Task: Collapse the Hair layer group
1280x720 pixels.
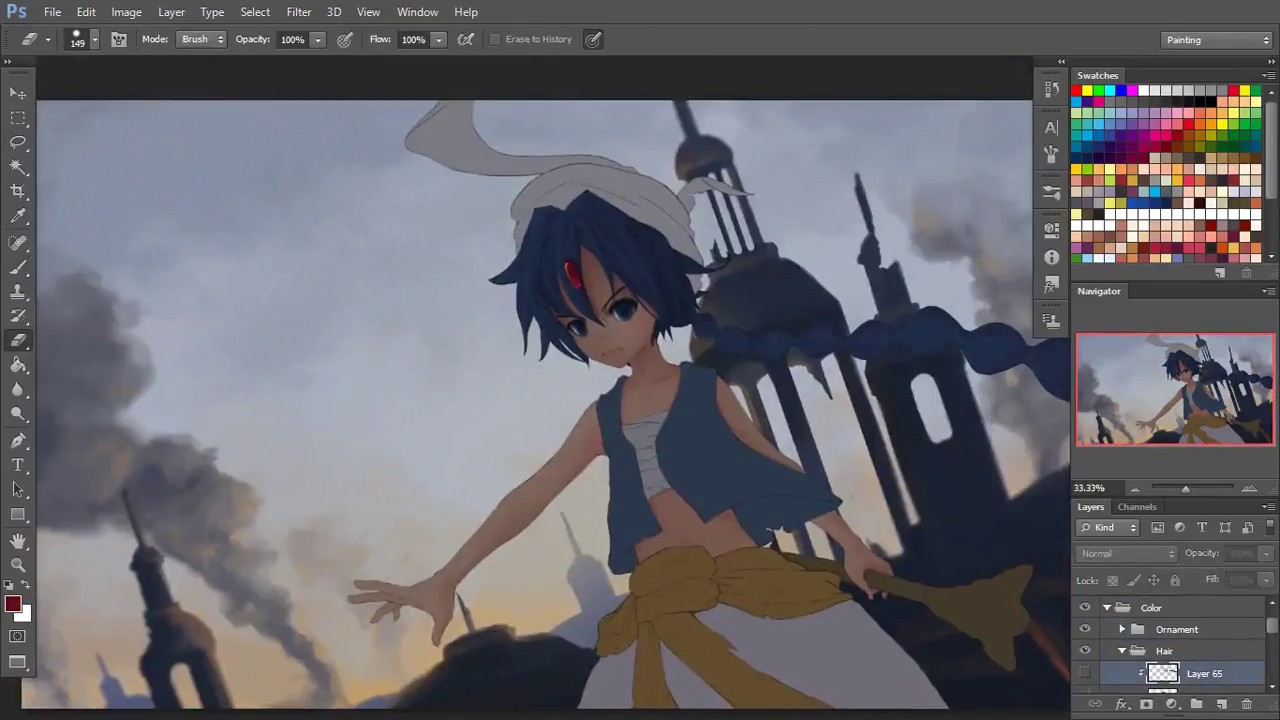Action: (x=1122, y=651)
